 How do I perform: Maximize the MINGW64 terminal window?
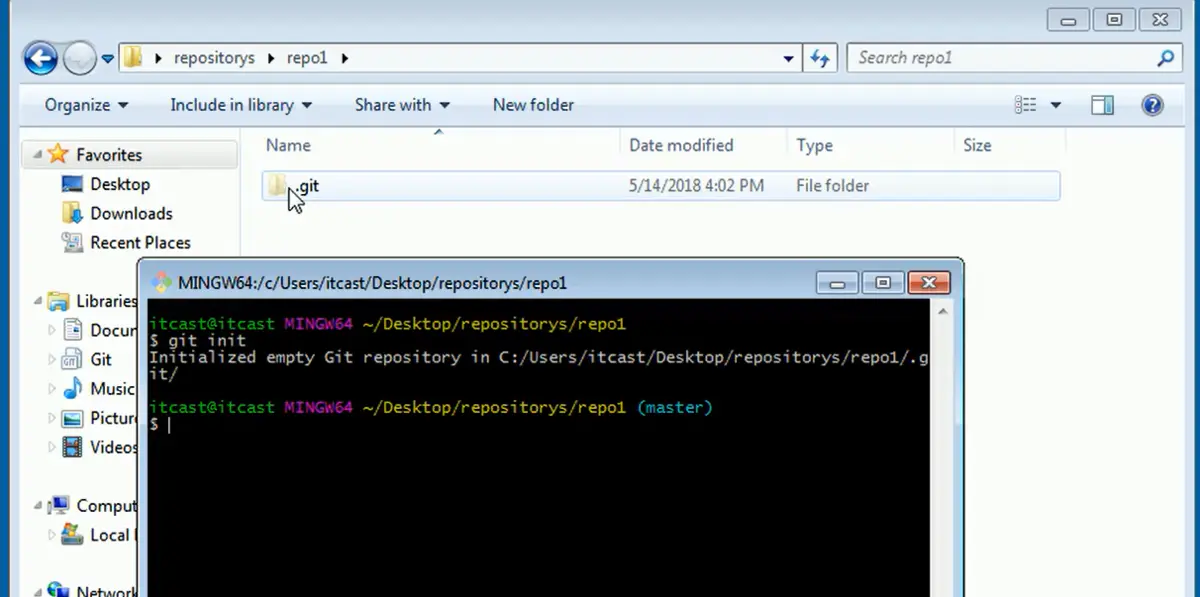pyautogui.click(x=883, y=283)
